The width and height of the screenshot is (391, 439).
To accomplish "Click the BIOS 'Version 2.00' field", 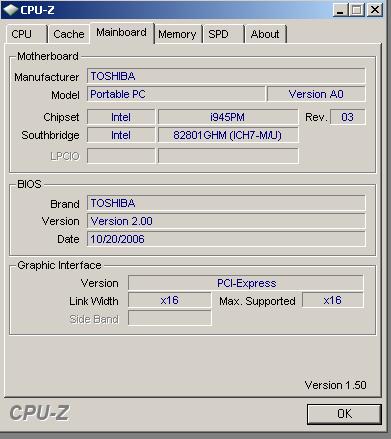I will click(x=226, y=221).
